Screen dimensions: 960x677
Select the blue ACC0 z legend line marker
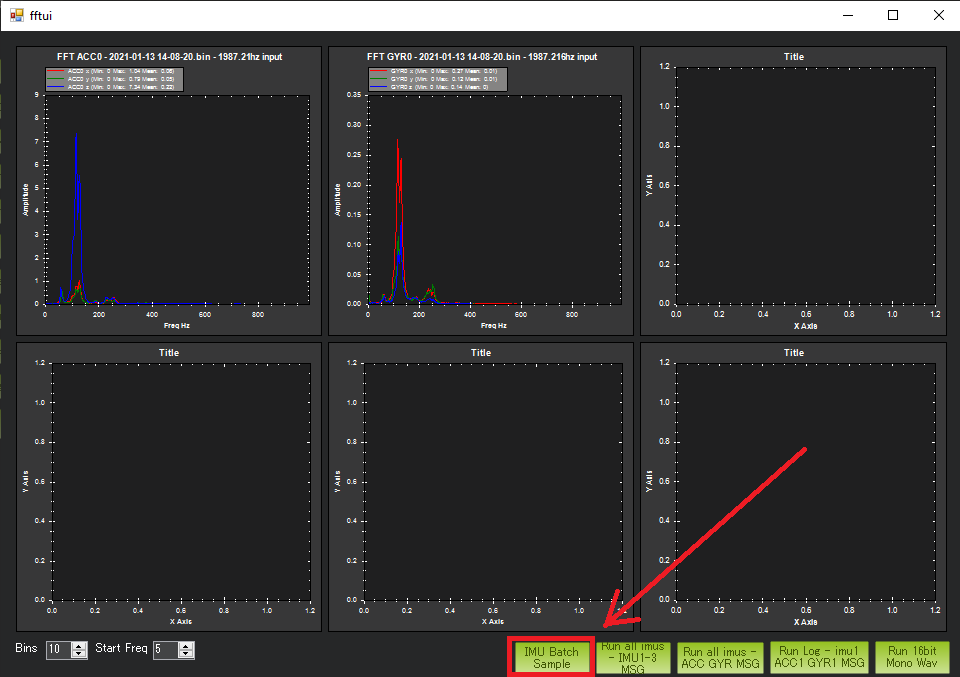[57, 86]
